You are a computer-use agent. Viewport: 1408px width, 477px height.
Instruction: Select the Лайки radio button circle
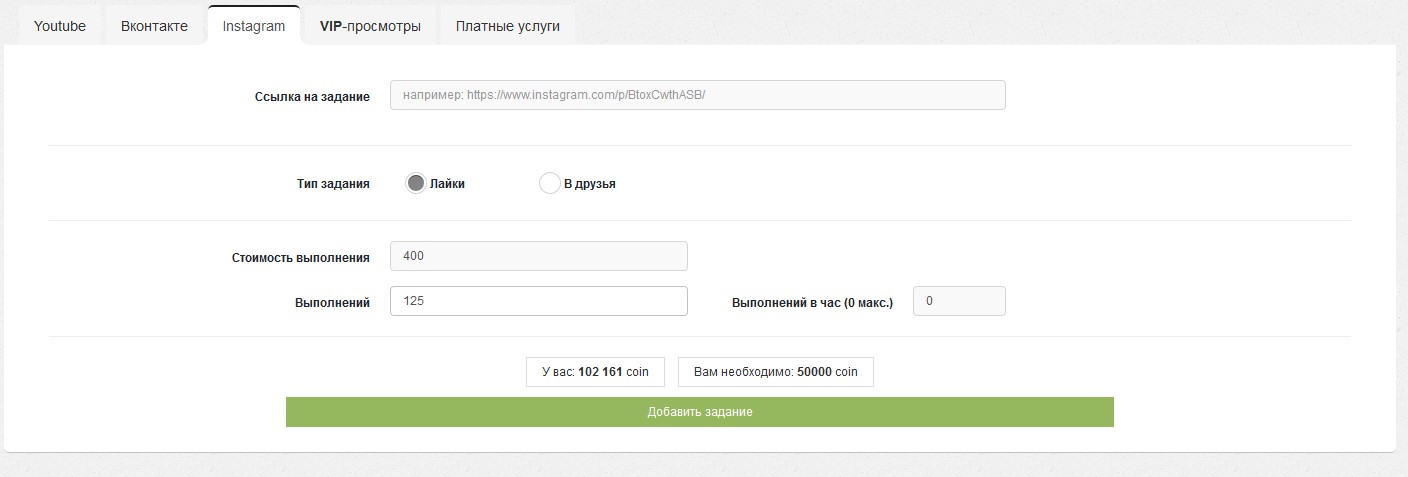click(x=416, y=183)
